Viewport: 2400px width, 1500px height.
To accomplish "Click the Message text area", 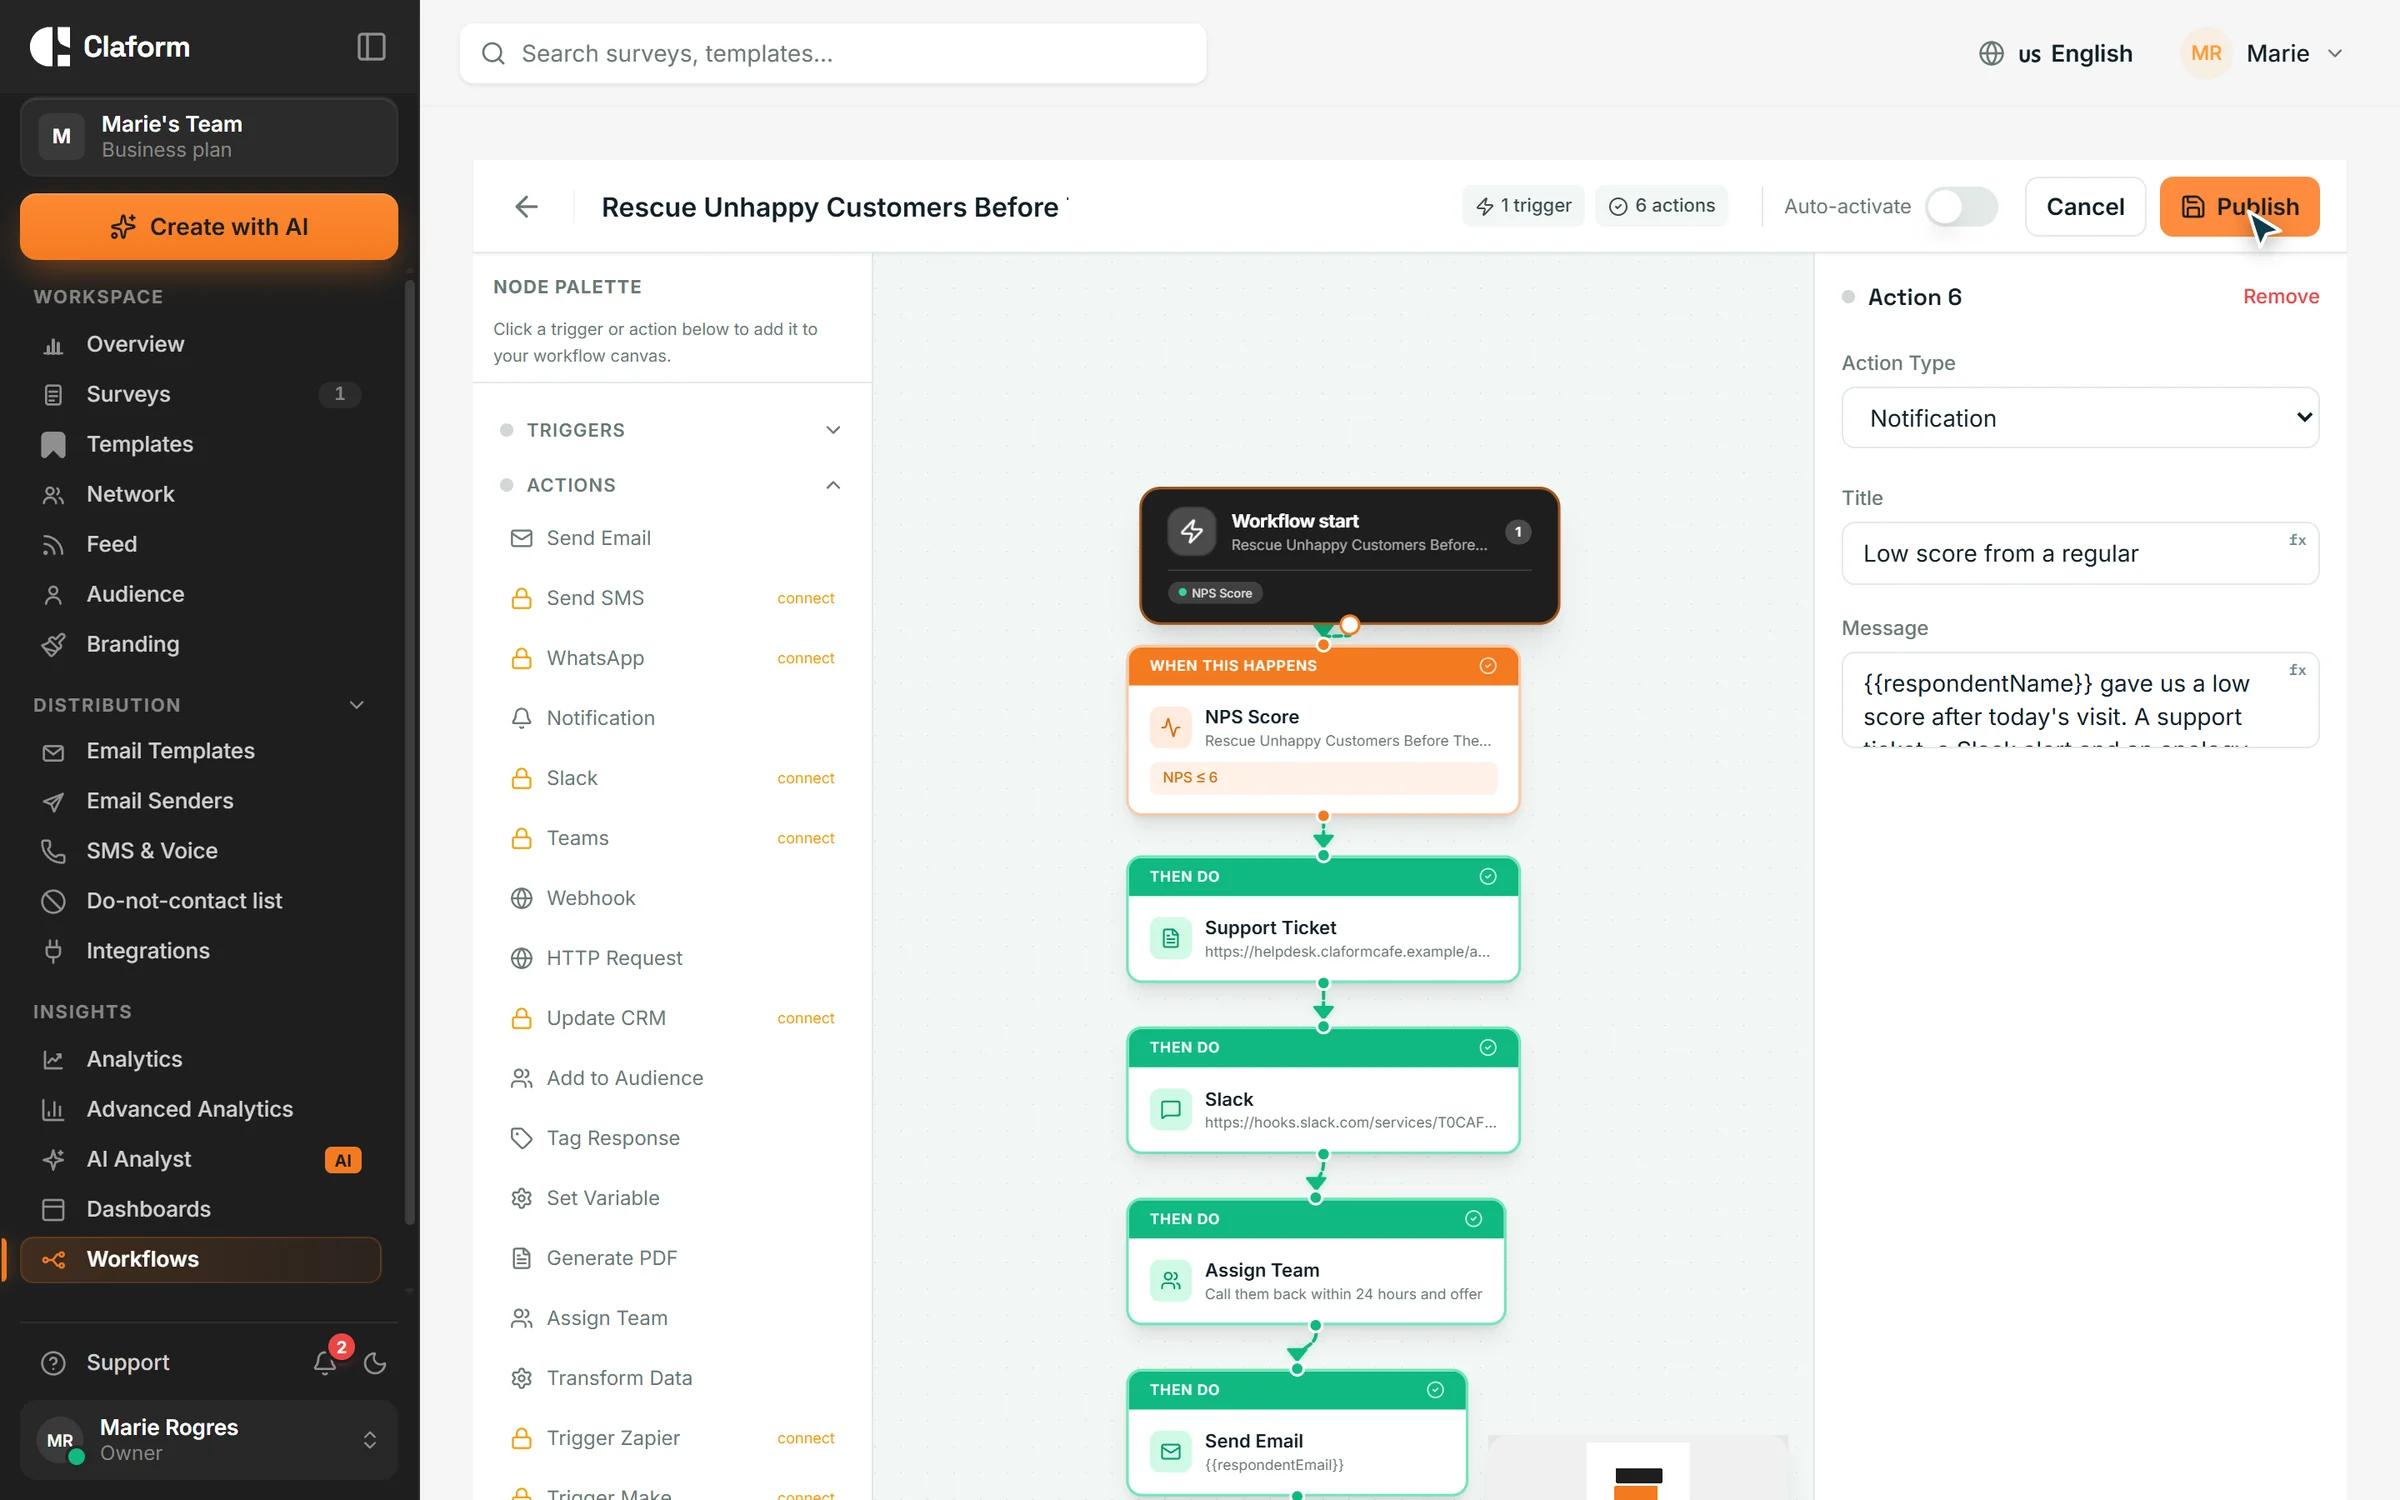I will (2080, 700).
